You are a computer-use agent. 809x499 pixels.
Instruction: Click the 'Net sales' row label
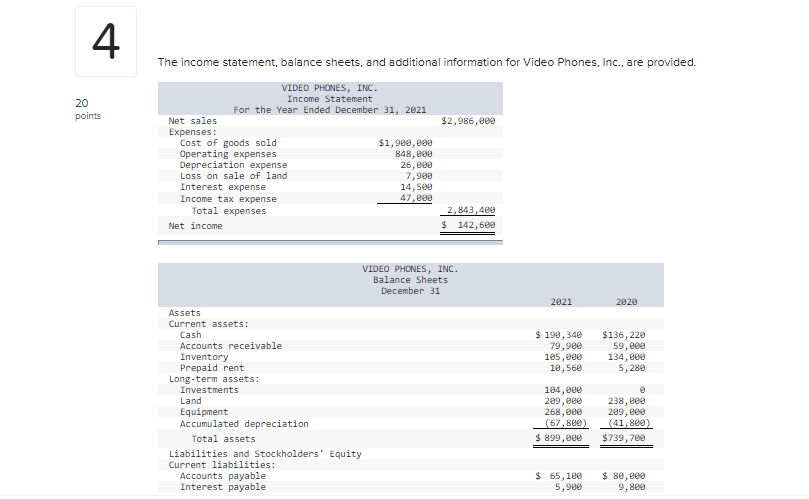pyautogui.click(x=193, y=121)
